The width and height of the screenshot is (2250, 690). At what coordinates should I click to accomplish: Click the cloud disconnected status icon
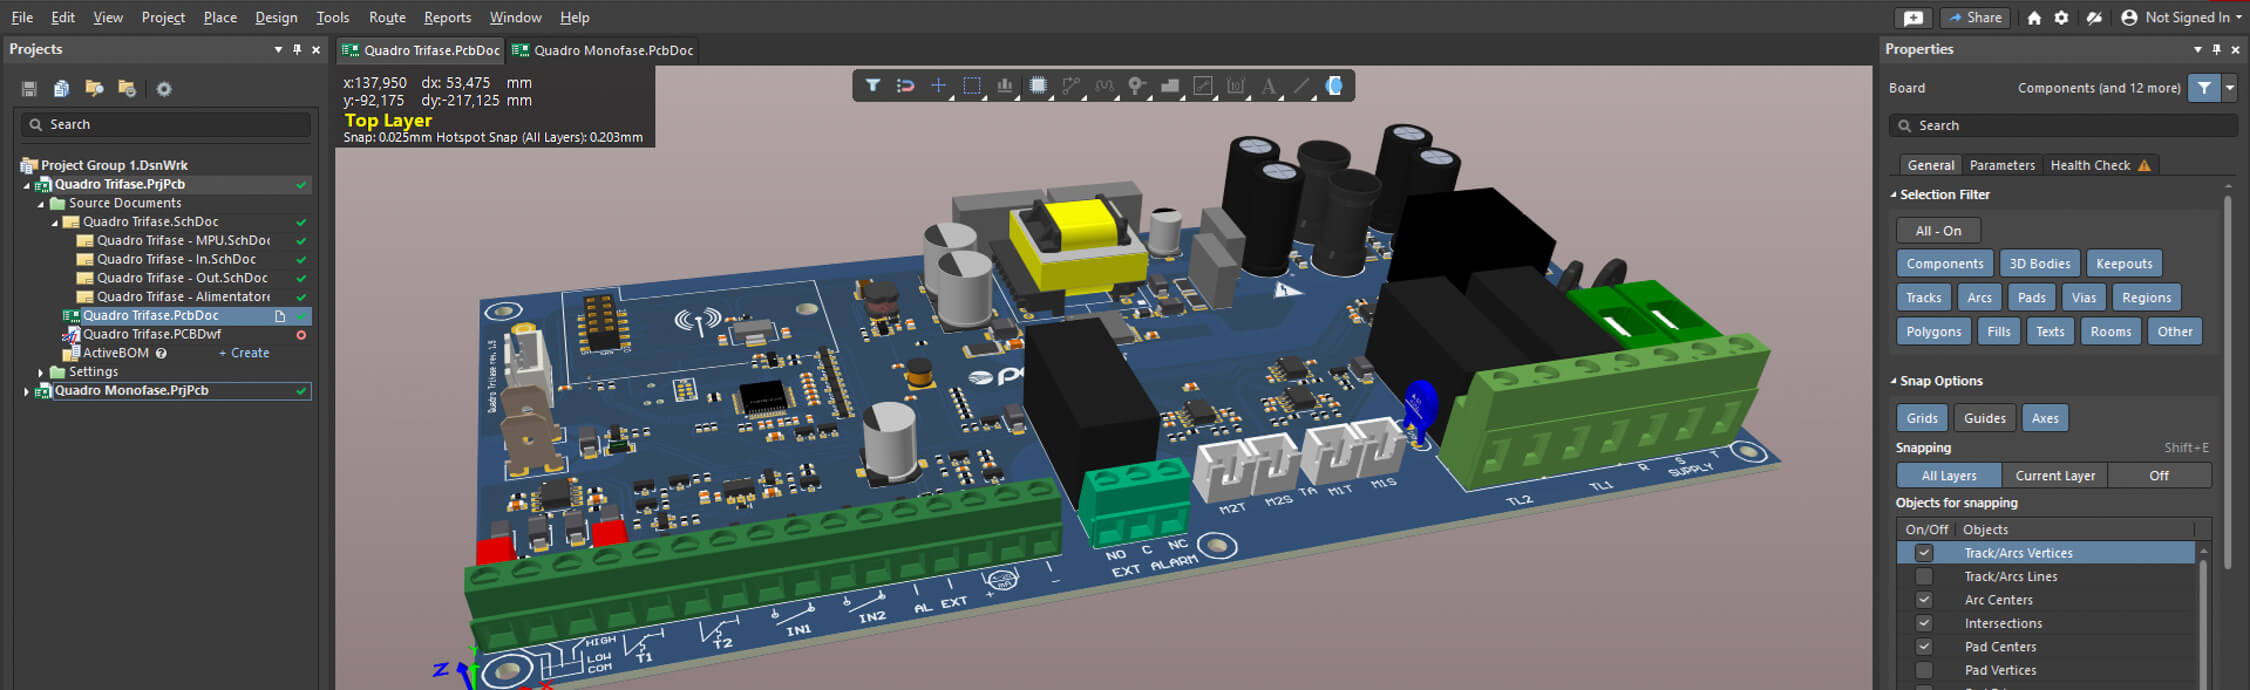pyautogui.click(x=2094, y=18)
